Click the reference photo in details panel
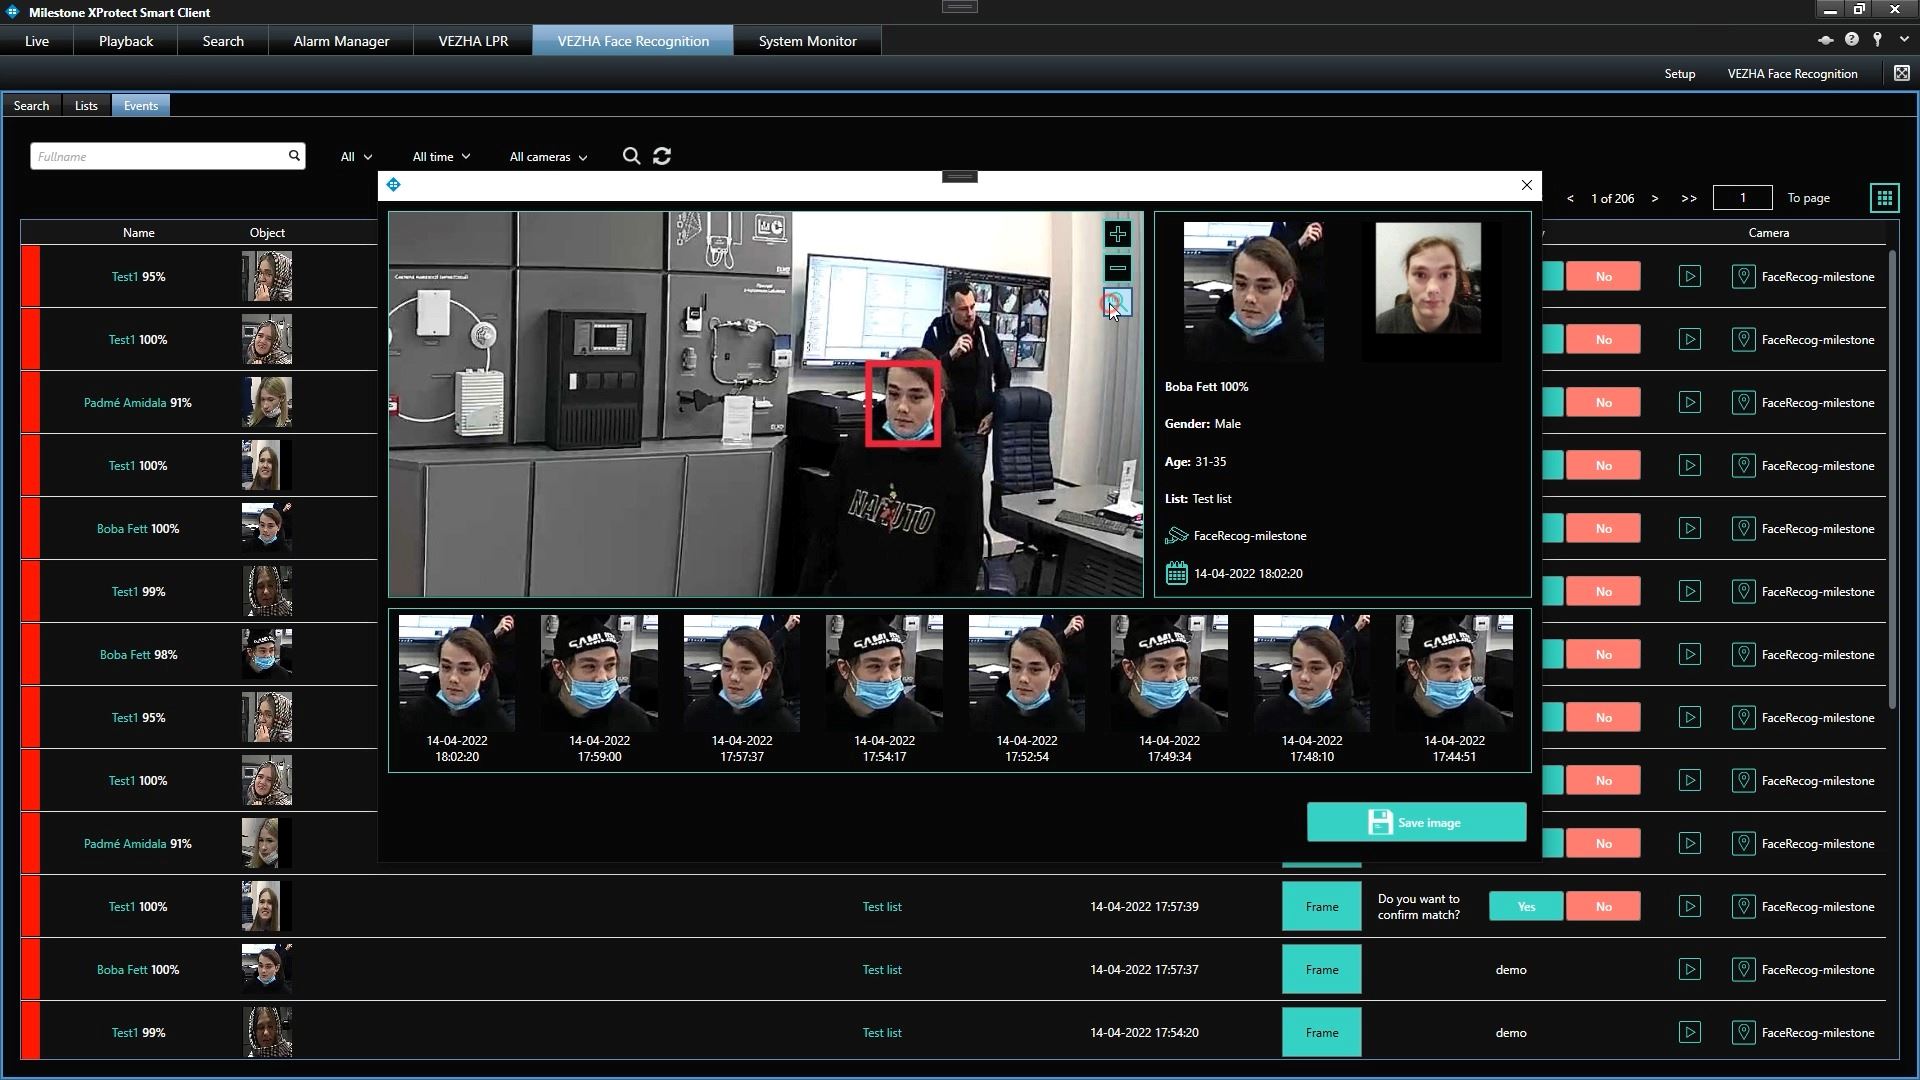The height and width of the screenshot is (1080, 1920). (x=1428, y=278)
